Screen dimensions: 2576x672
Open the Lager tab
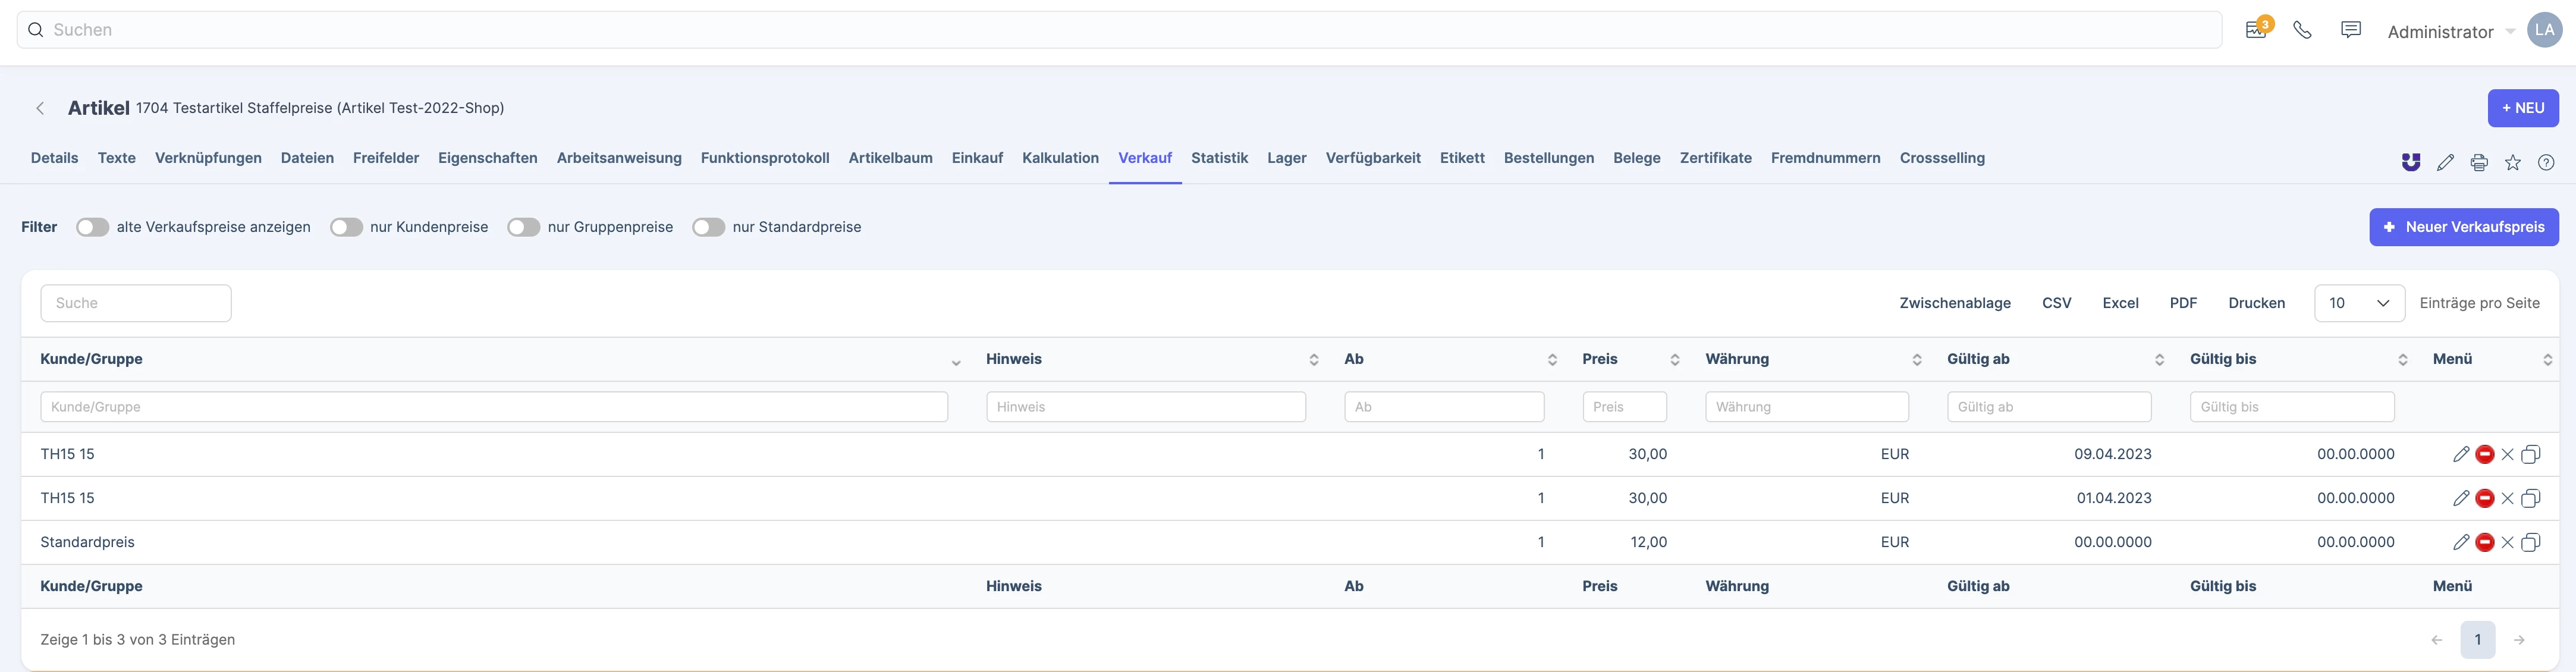[1286, 158]
